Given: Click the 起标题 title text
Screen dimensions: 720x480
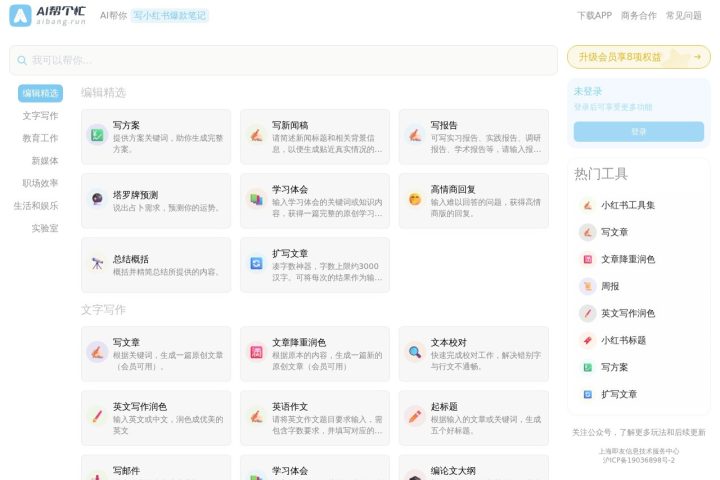Looking at the screenshot, I should [444, 407].
